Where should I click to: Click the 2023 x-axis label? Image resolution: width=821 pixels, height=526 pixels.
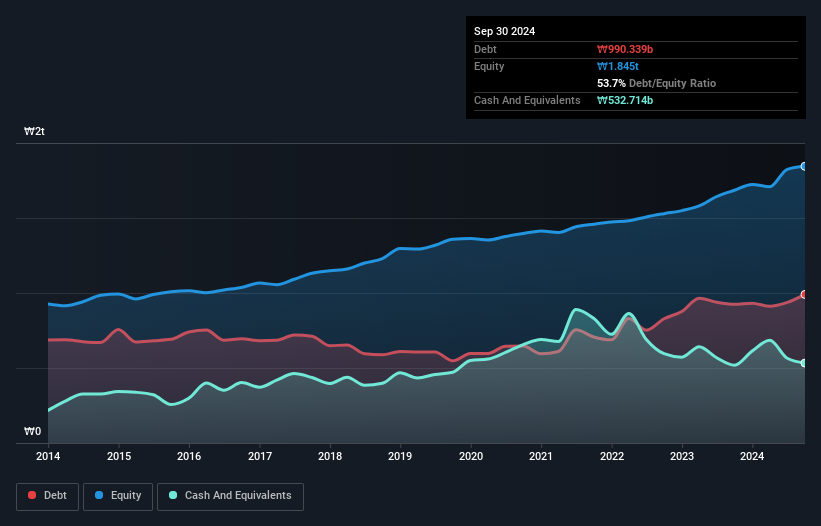click(x=682, y=456)
